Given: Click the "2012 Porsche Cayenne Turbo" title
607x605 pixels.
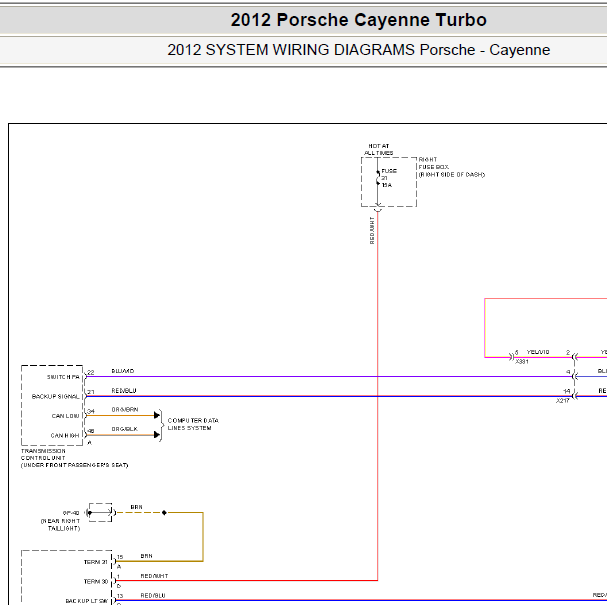Looking at the screenshot, I should 358,20.
